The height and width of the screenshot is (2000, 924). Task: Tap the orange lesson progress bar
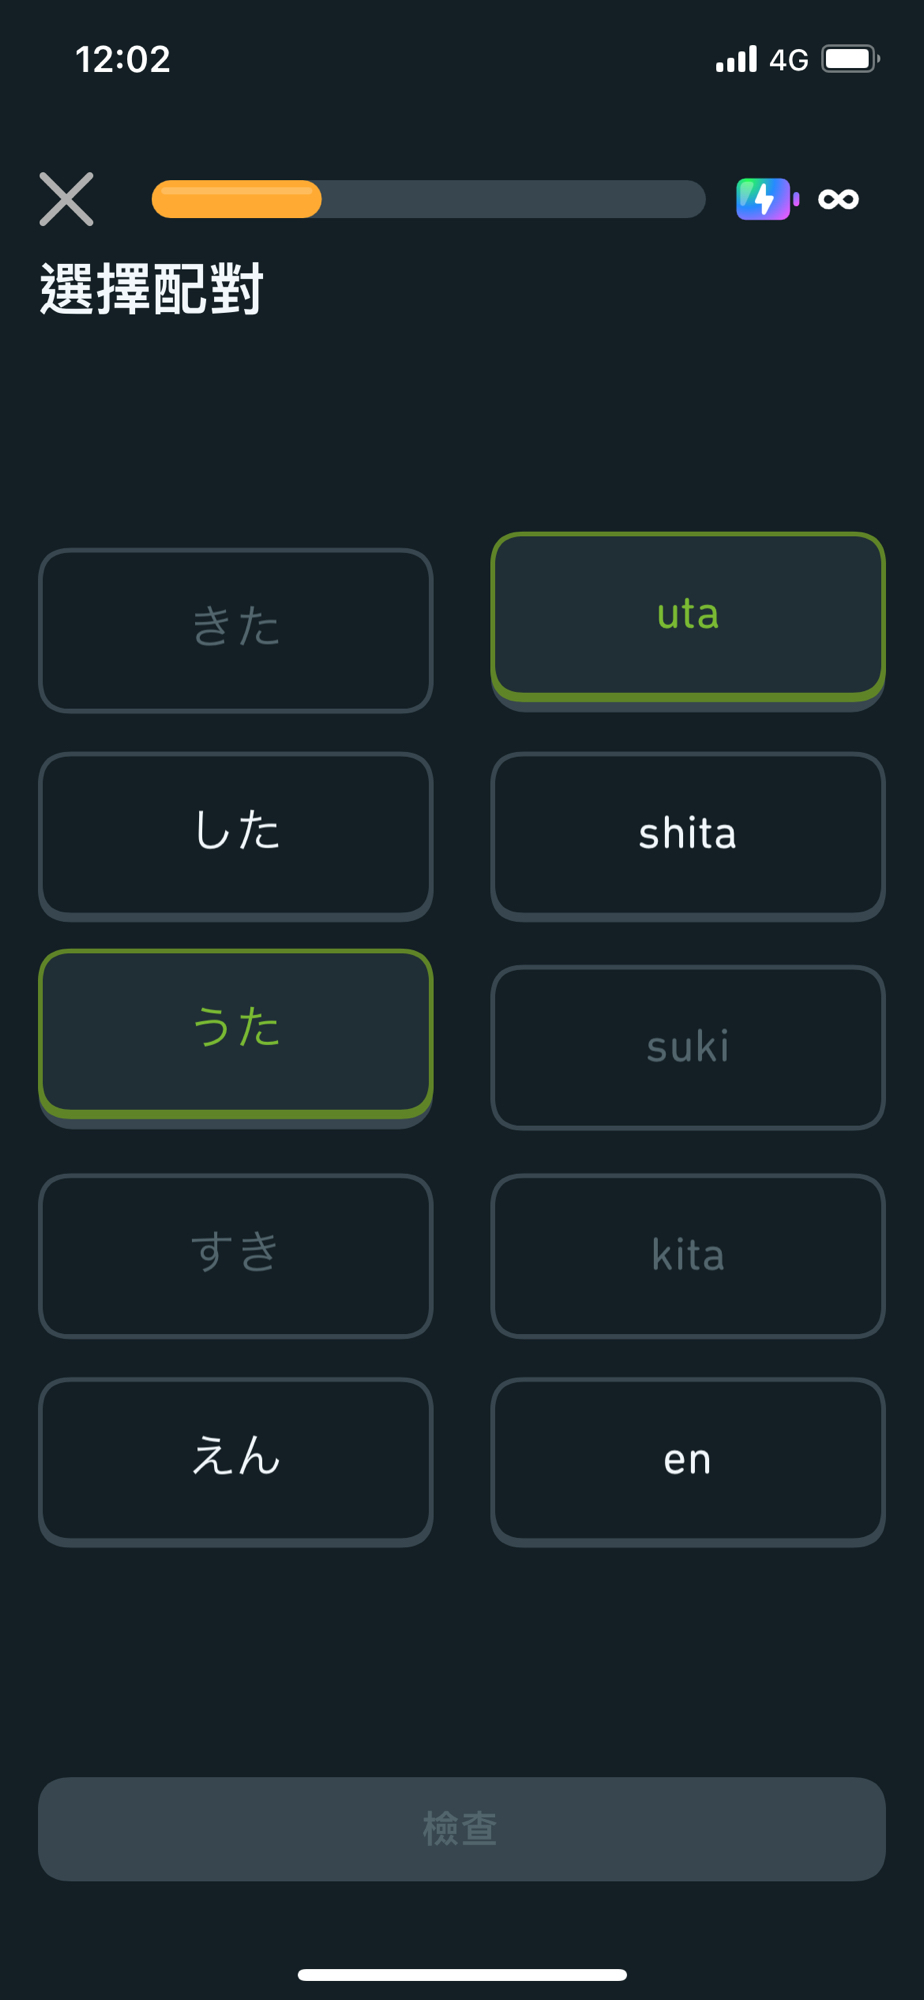(428, 199)
